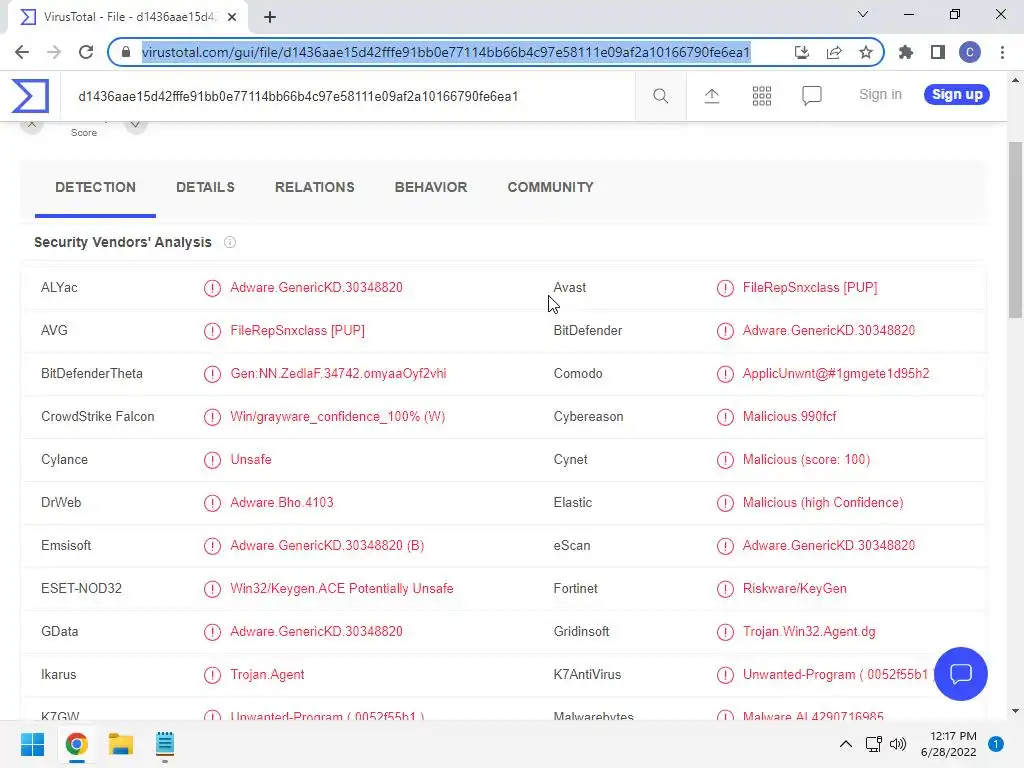
Task: Click Cybereason result Malicious.990fcf
Action: tap(790, 417)
